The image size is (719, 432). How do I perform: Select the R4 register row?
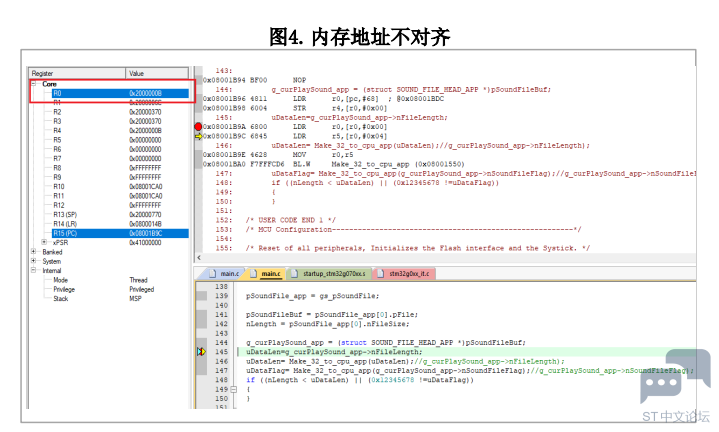pyautogui.click(x=121, y=130)
